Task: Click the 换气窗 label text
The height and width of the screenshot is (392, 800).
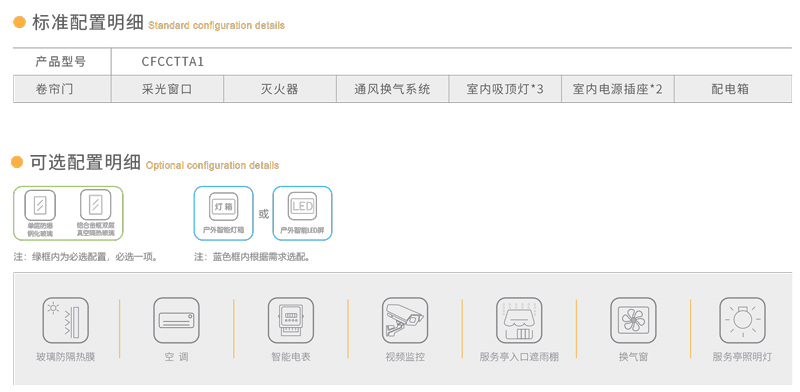Action: (633, 357)
